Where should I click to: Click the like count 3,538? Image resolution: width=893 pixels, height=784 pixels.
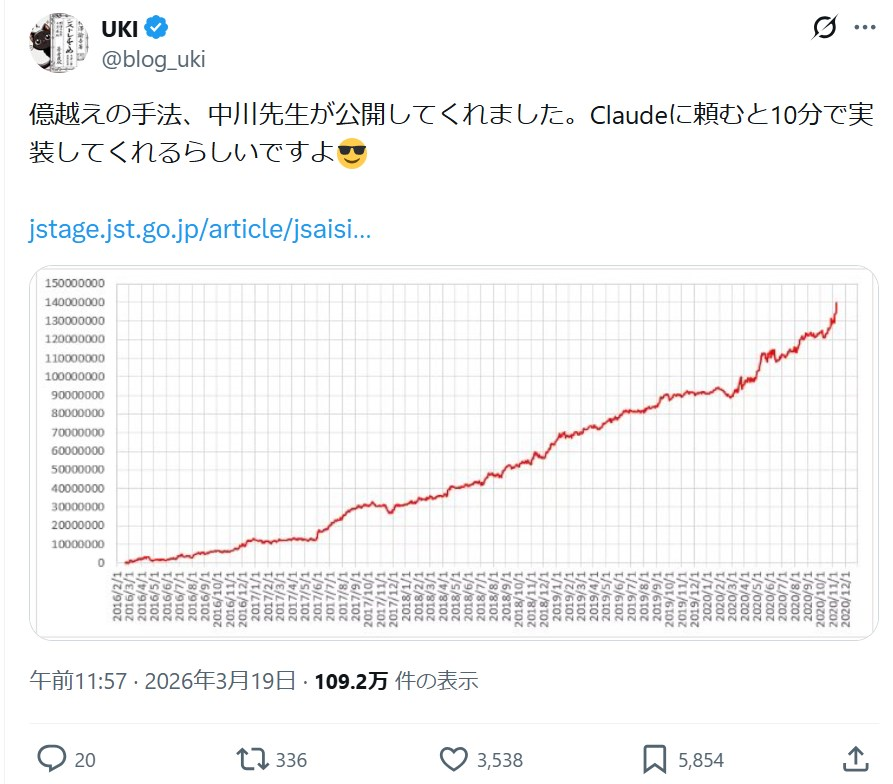click(x=502, y=759)
